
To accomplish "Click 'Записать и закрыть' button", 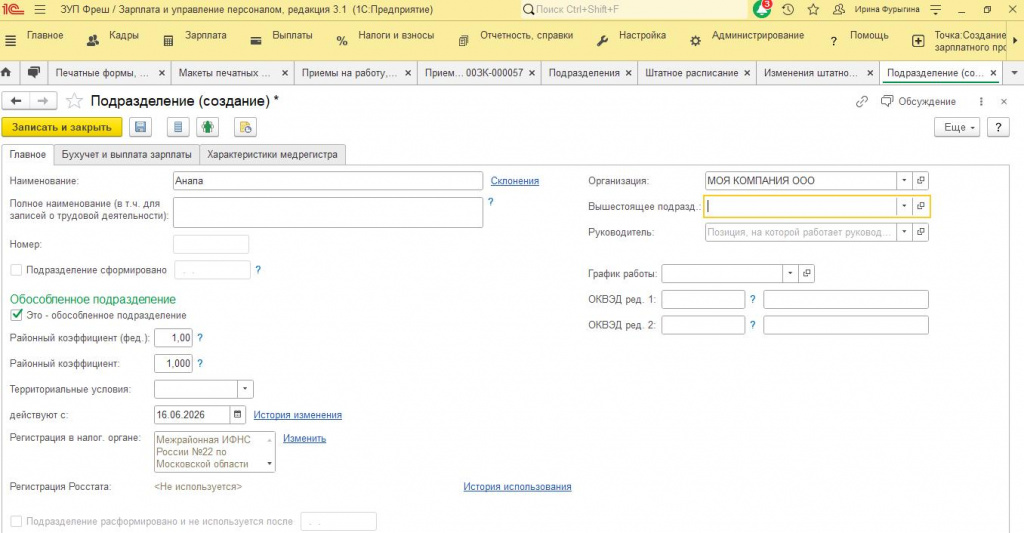I will tap(61, 127).
